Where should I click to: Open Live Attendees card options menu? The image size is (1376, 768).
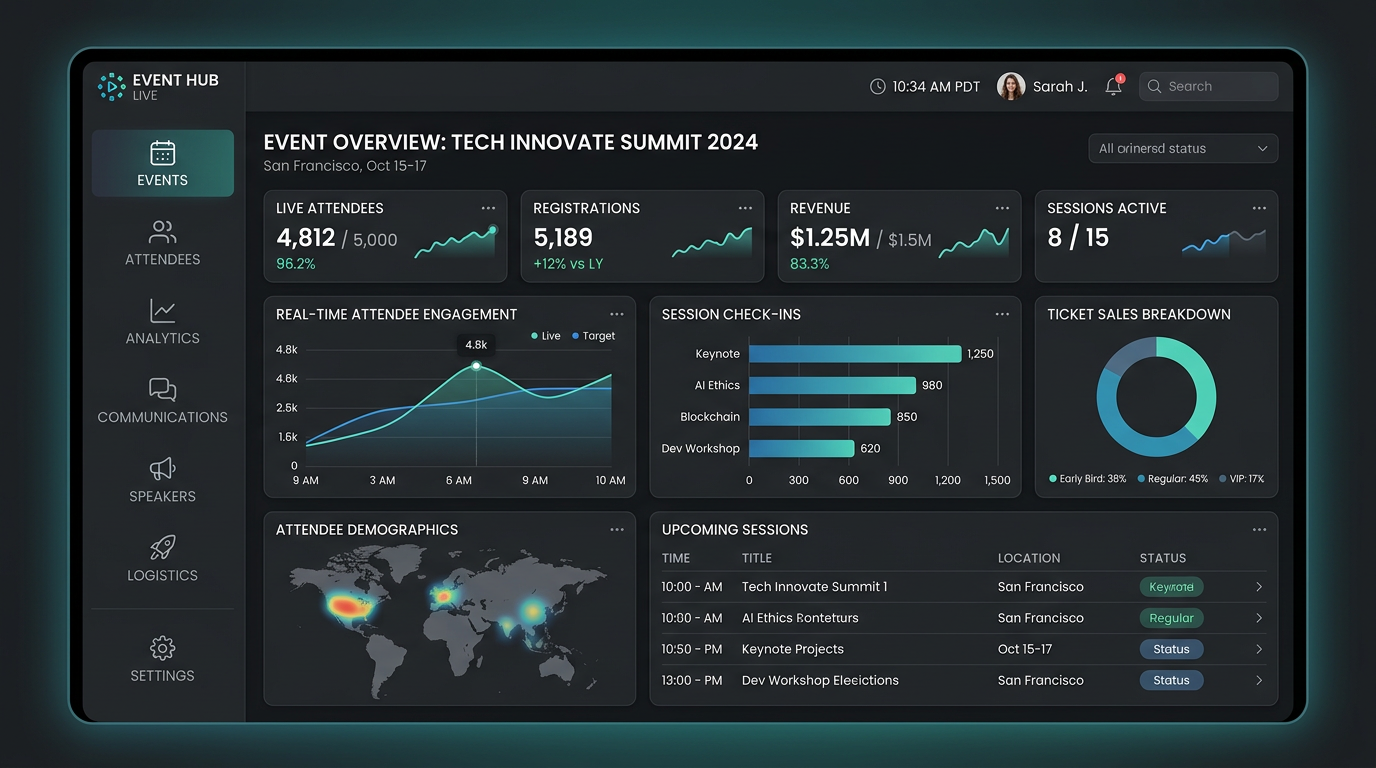(488, 208)
